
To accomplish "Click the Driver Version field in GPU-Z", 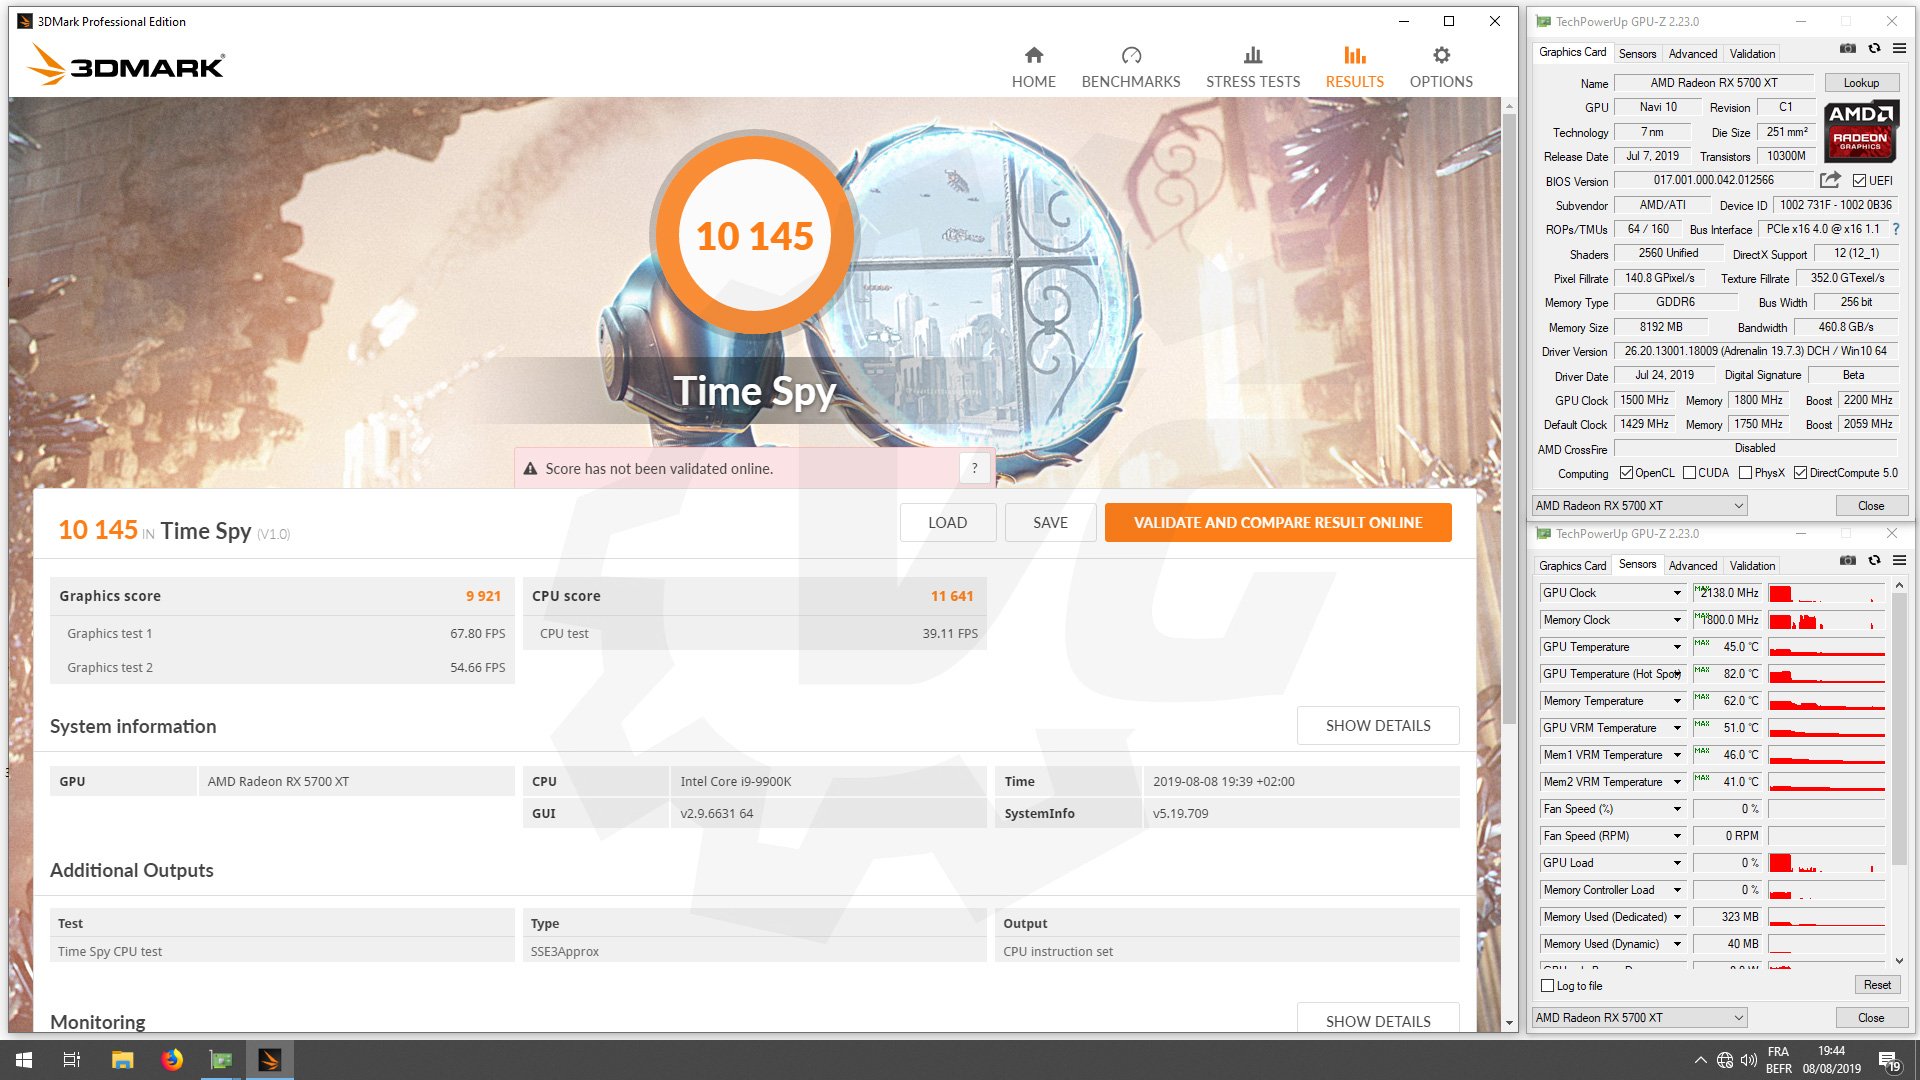I will click(x=1755, y=352).
